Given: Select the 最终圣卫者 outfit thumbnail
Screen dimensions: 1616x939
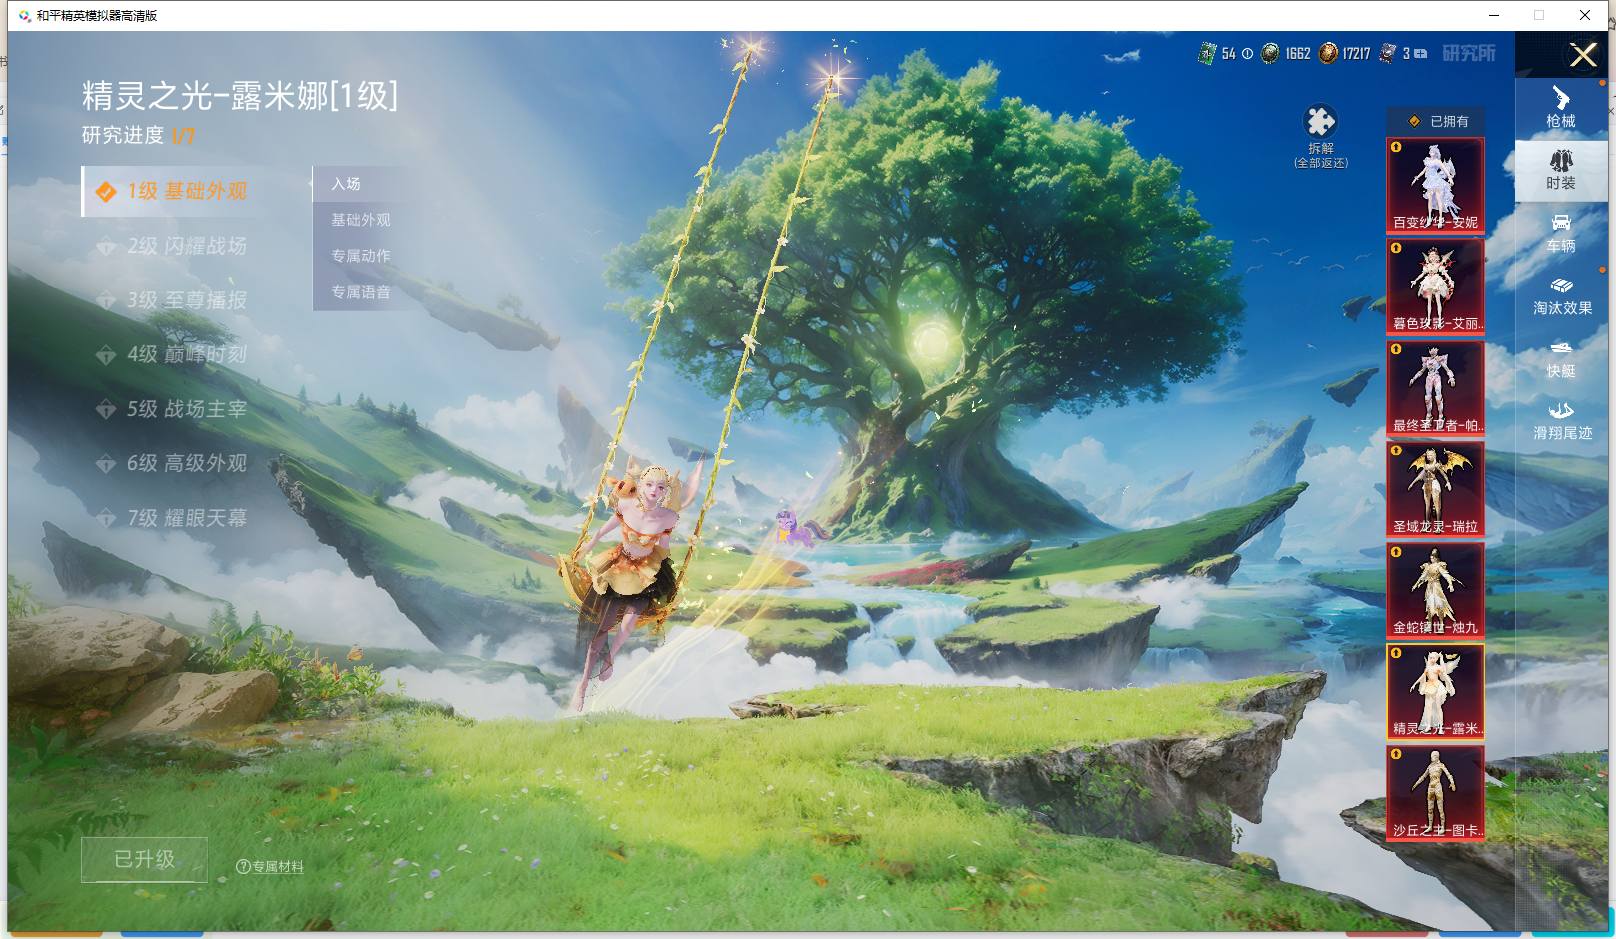Looking at the screenshot, I should pyautogui.click(x=1435, y=388).
